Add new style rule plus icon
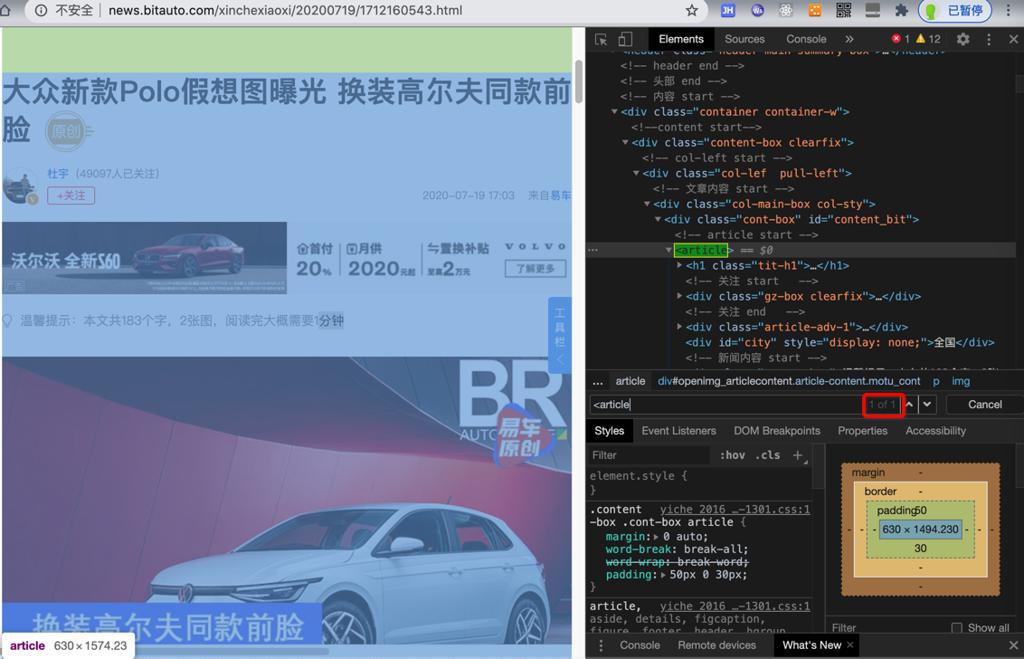The width and height of the screenshot is (1024, 659). [x=797, y=455]
